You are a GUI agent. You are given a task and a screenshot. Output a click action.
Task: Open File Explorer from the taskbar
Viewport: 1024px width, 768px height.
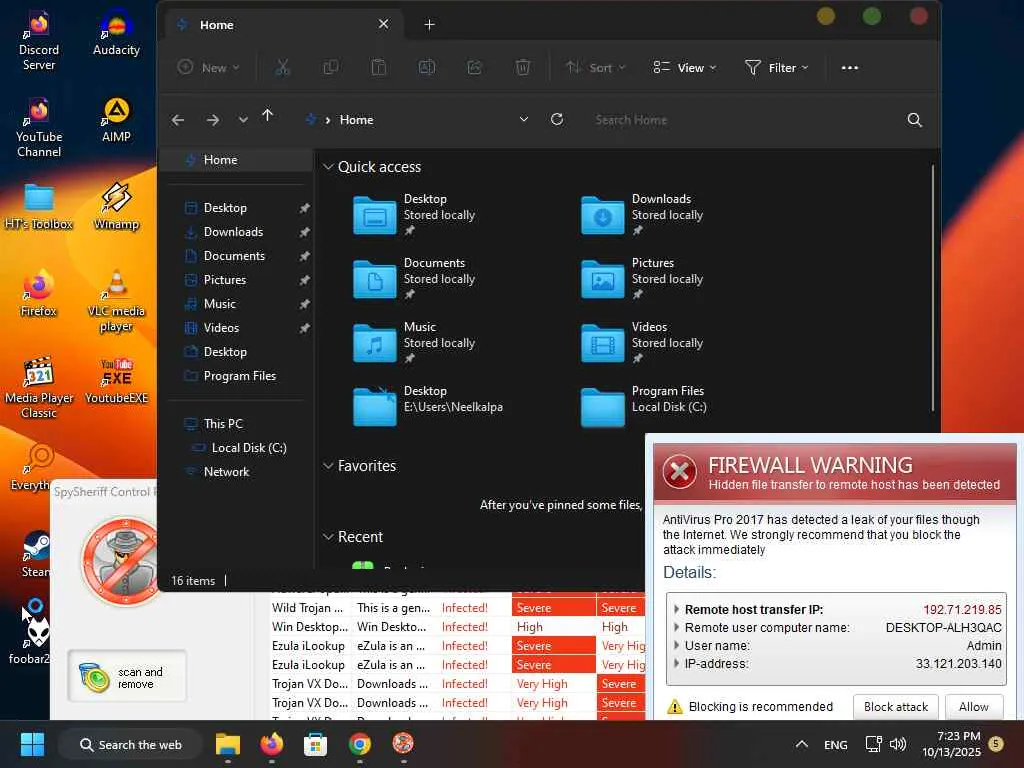pos(228,744)
